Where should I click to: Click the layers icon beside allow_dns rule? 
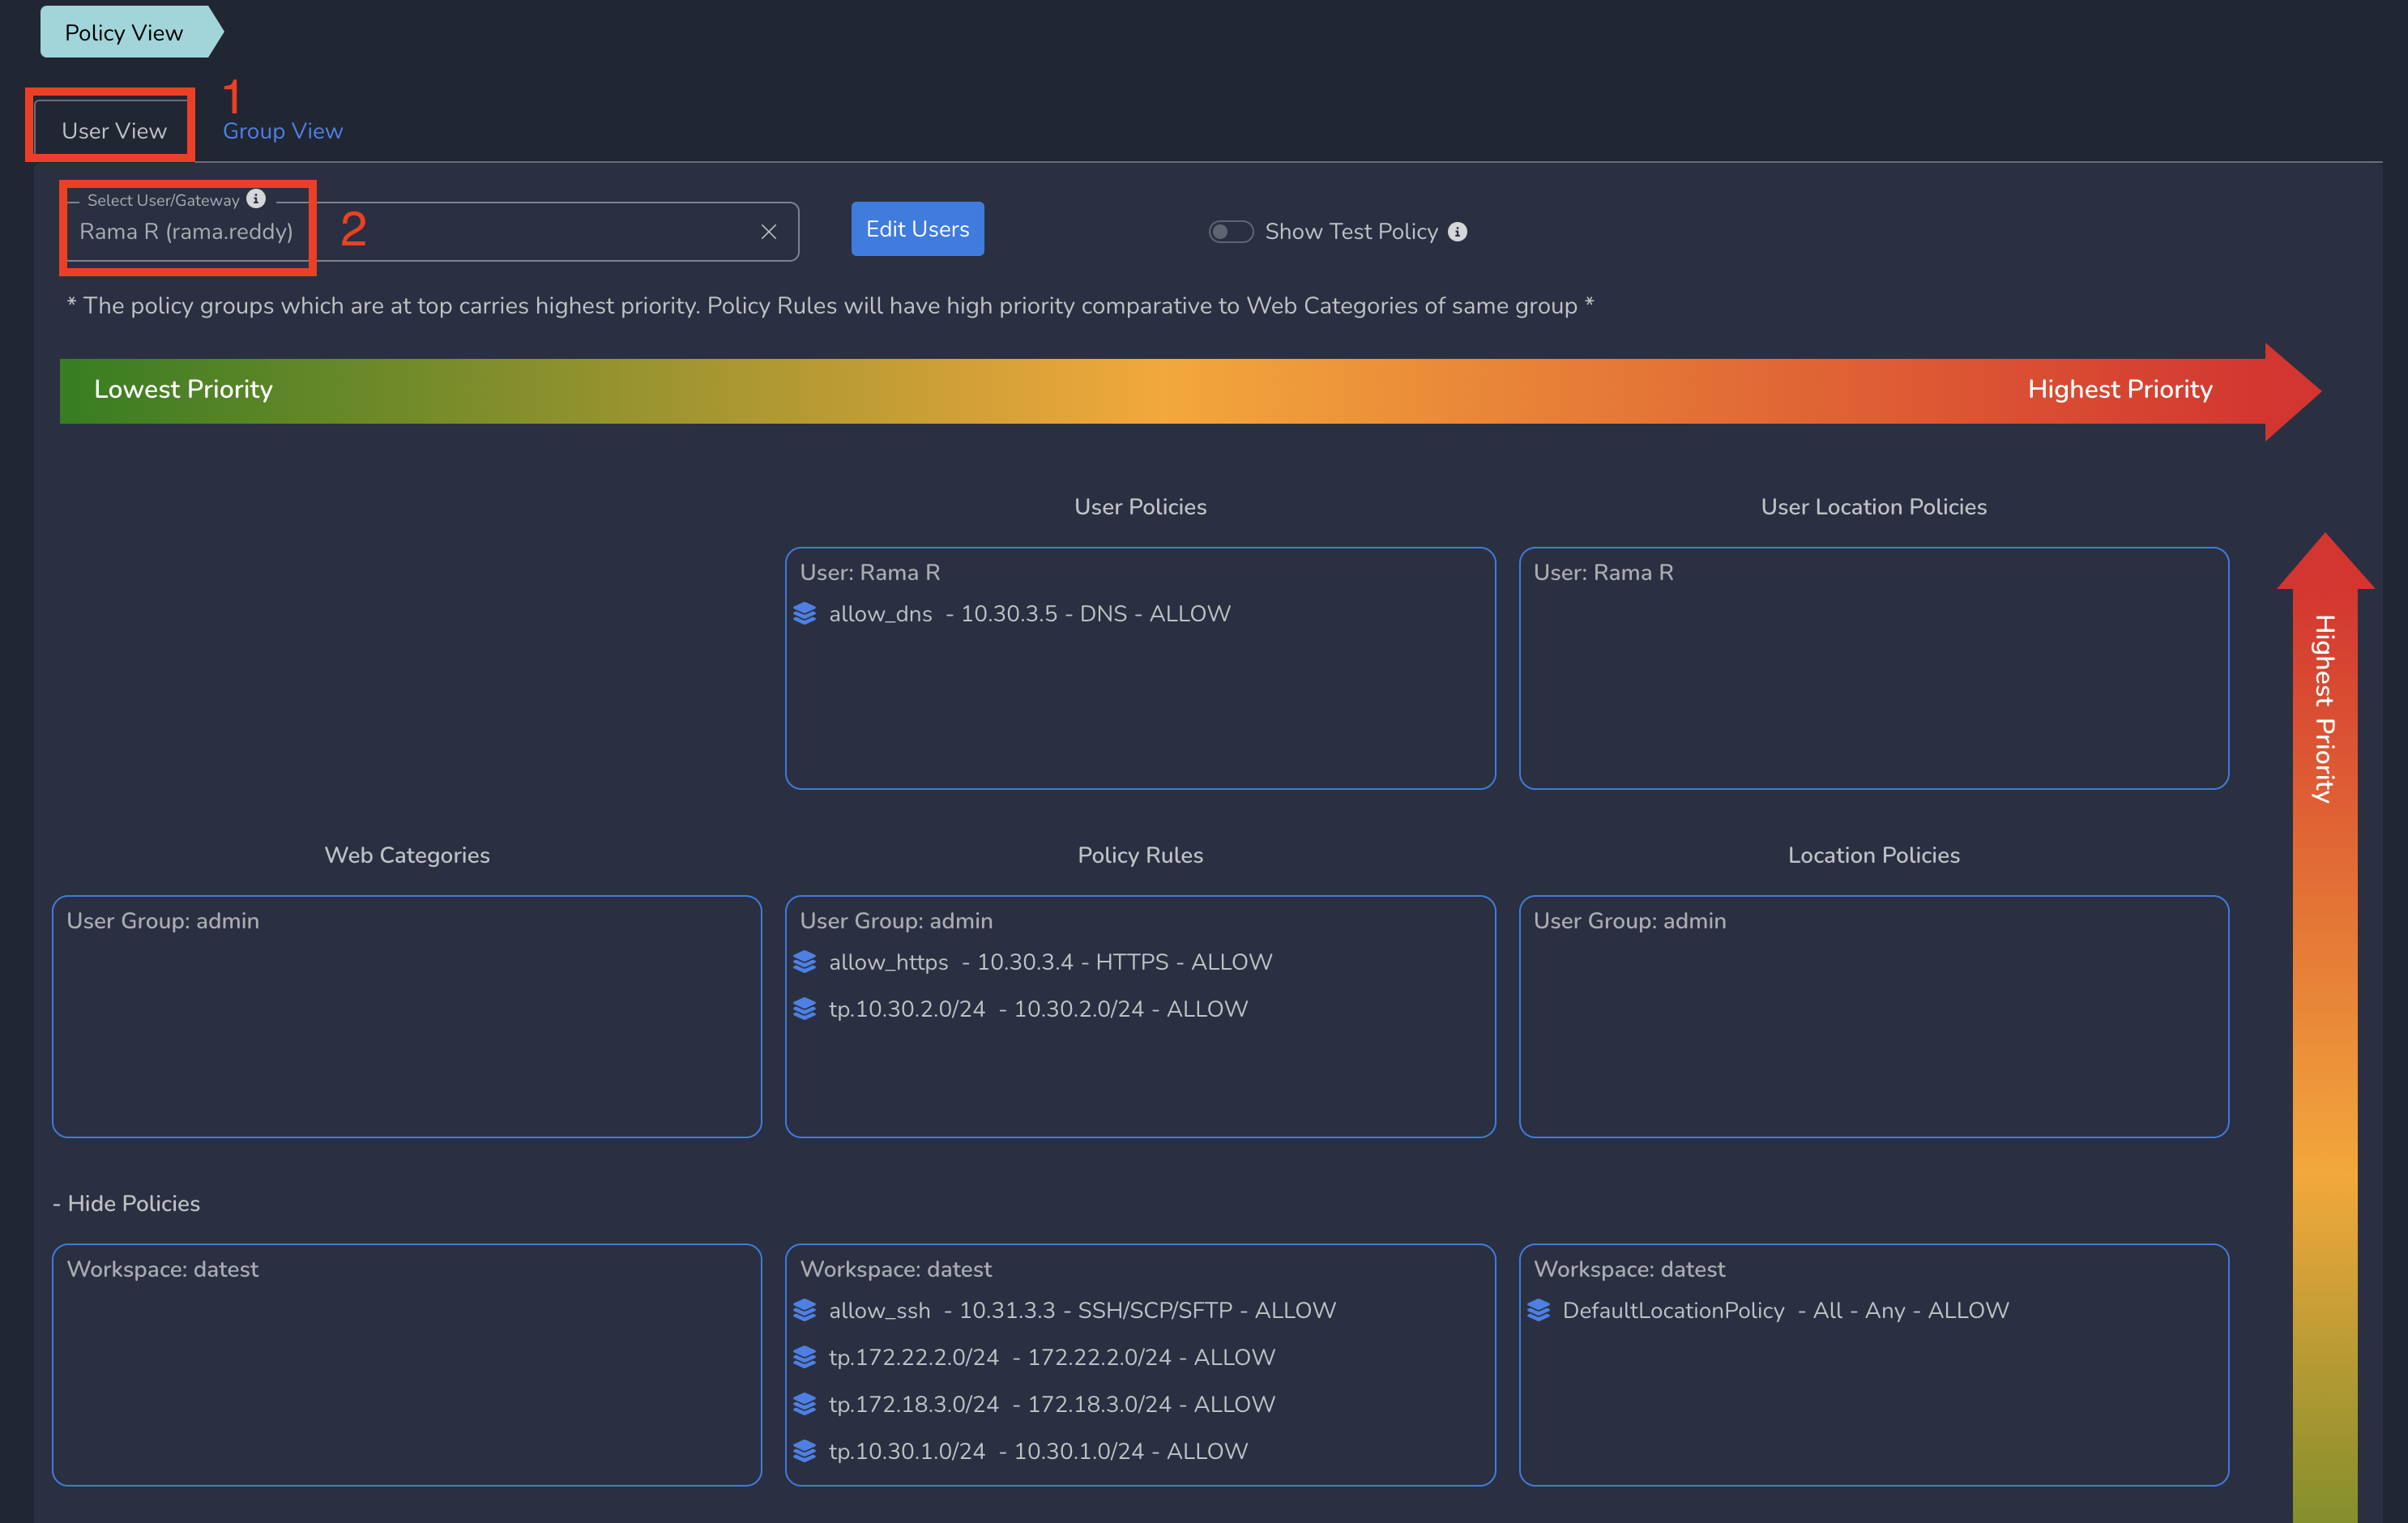coord(805,613)
